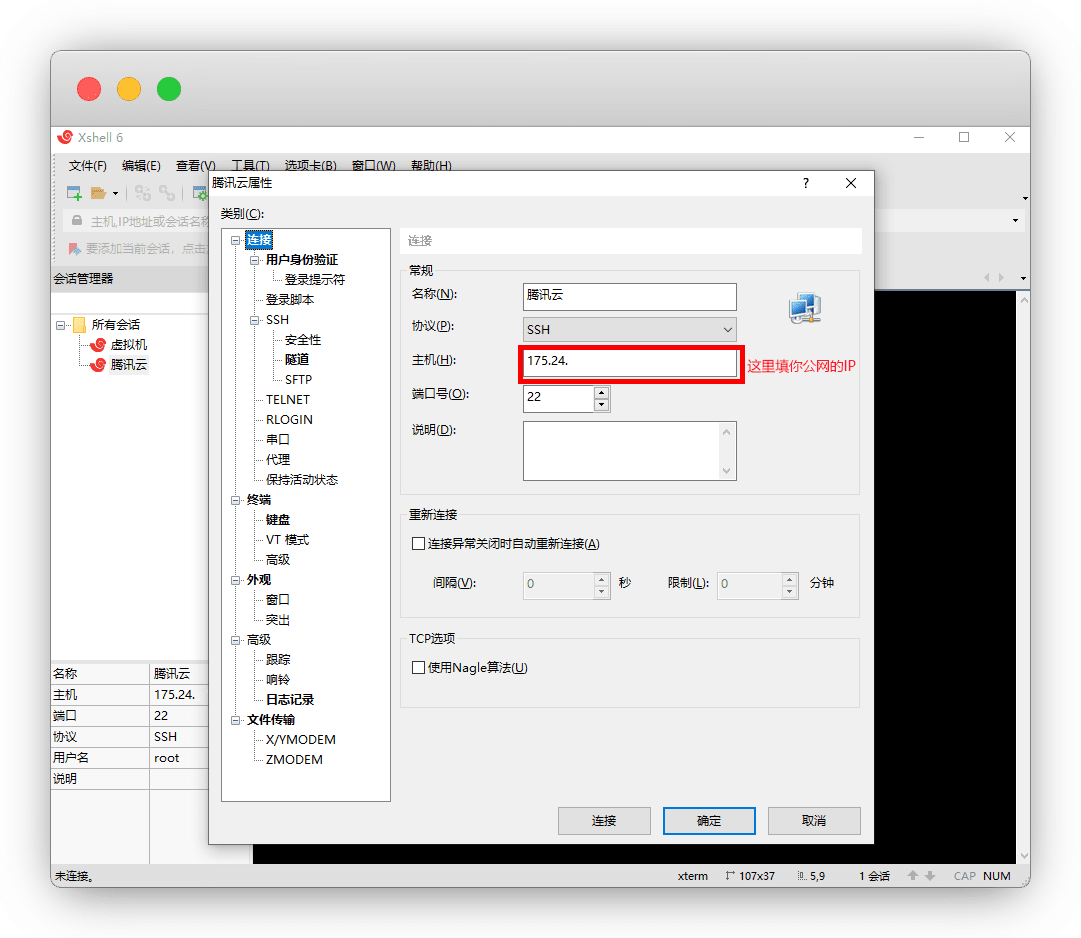Collapse the 所有会话 tree expander
This screenshot has height=938, width=1081.
click(x=62, y=325)
